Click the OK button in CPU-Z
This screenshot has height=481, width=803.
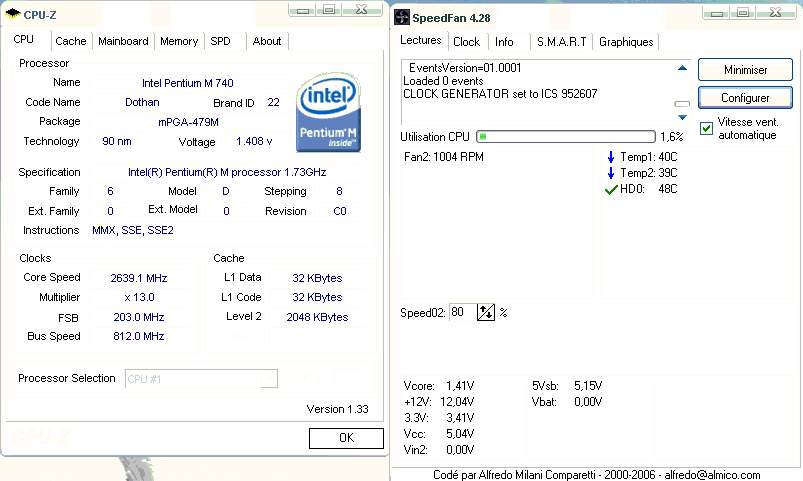tap(346, 438)
